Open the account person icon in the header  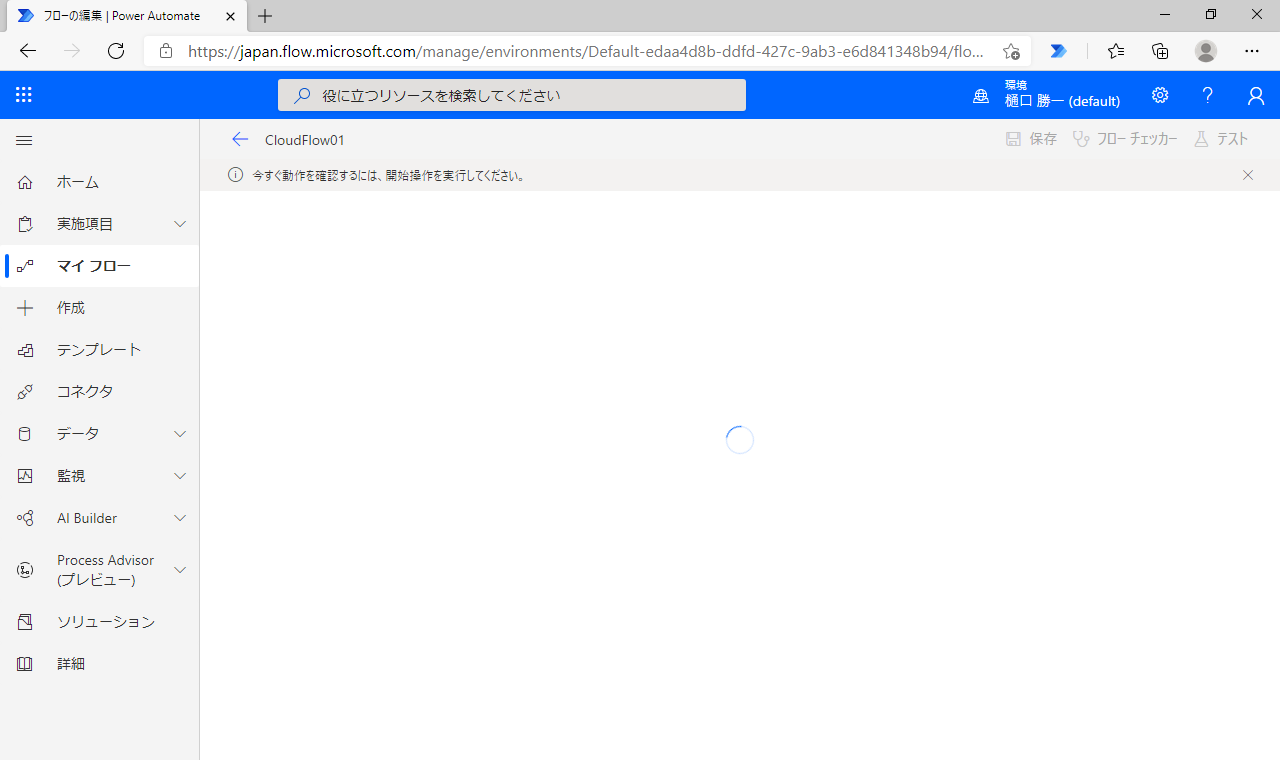click(x=1256, y=95)
